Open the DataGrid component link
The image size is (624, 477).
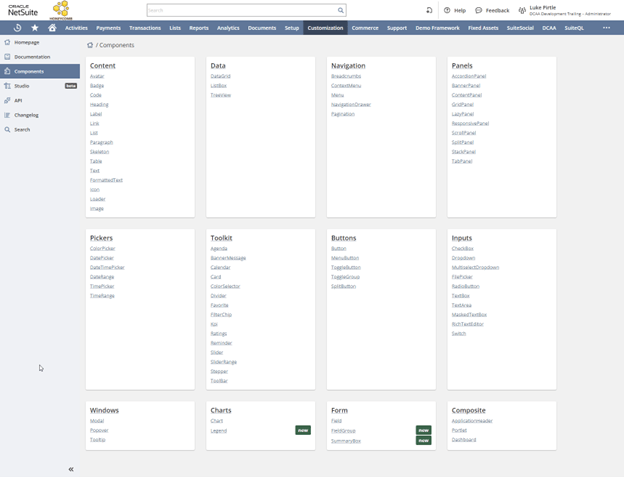point(220,76)
